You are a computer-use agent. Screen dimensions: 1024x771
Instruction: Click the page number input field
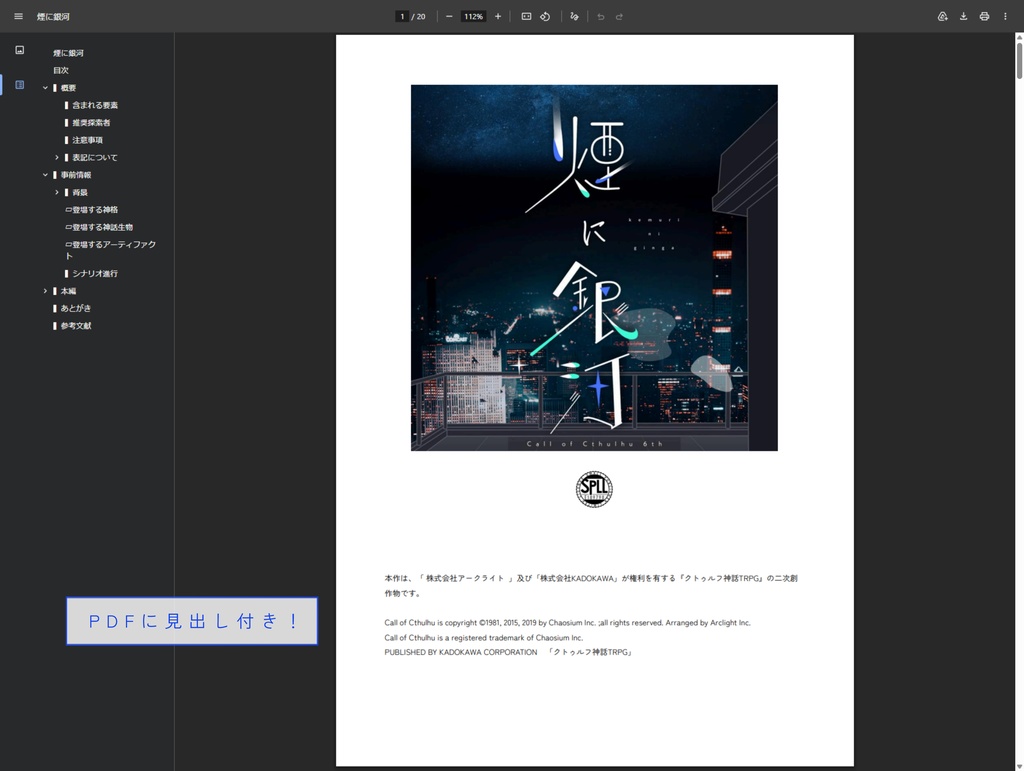[x=402, y=16]
